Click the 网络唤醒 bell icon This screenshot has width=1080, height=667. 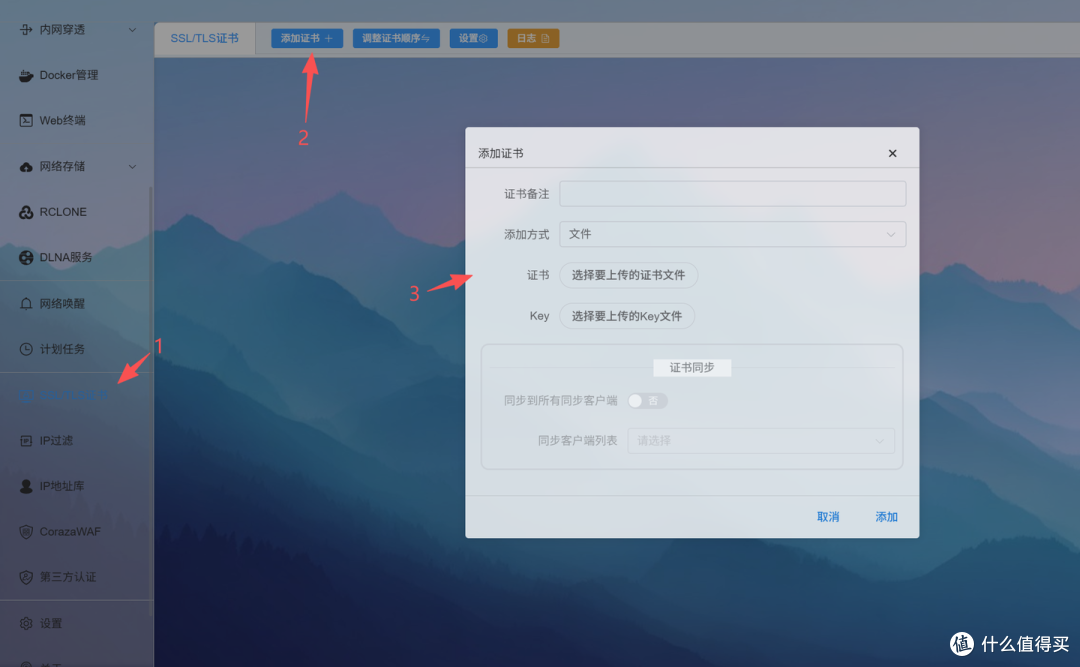click(26, 304)
